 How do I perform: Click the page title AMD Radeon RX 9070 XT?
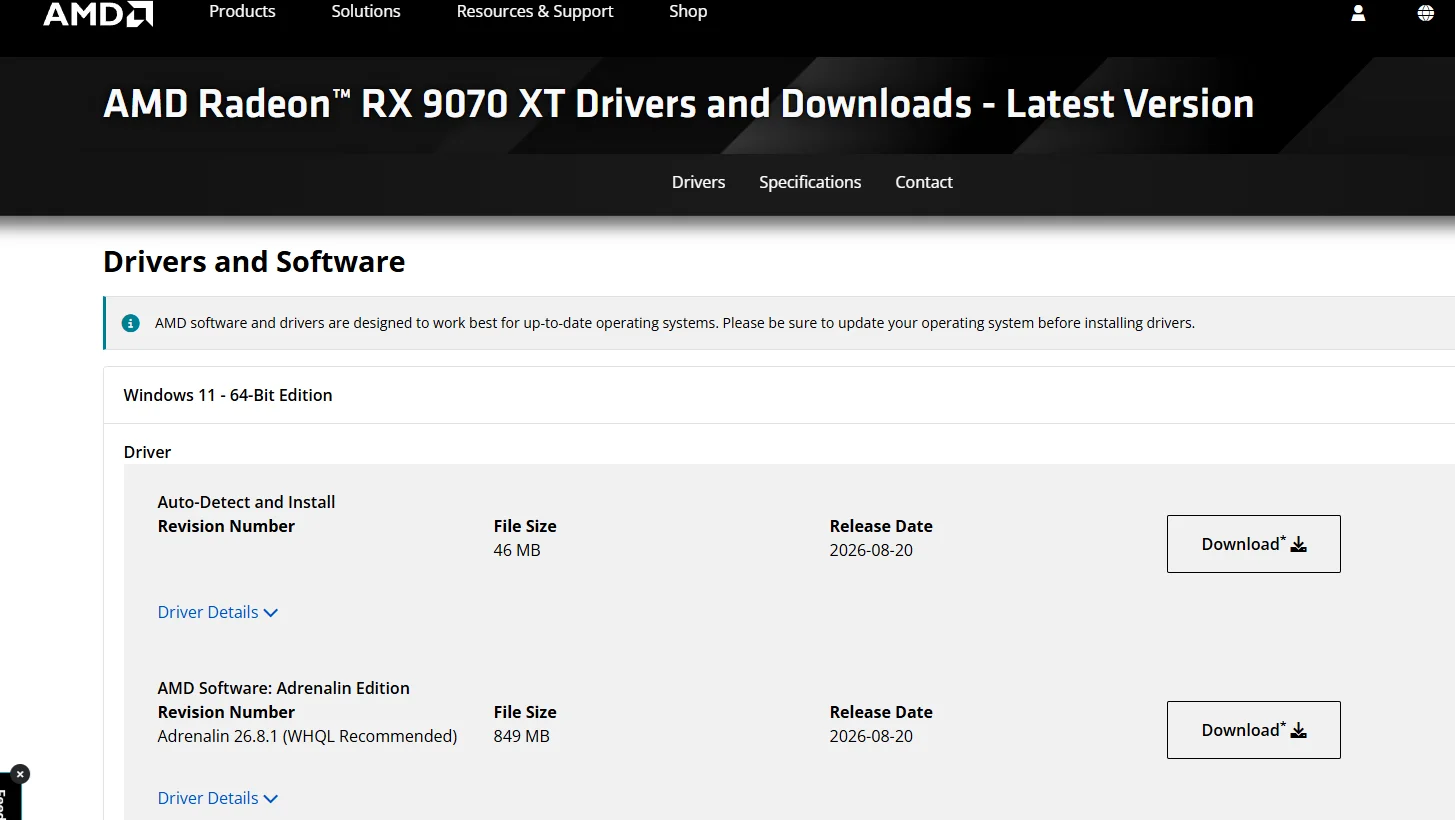[678, 104]
